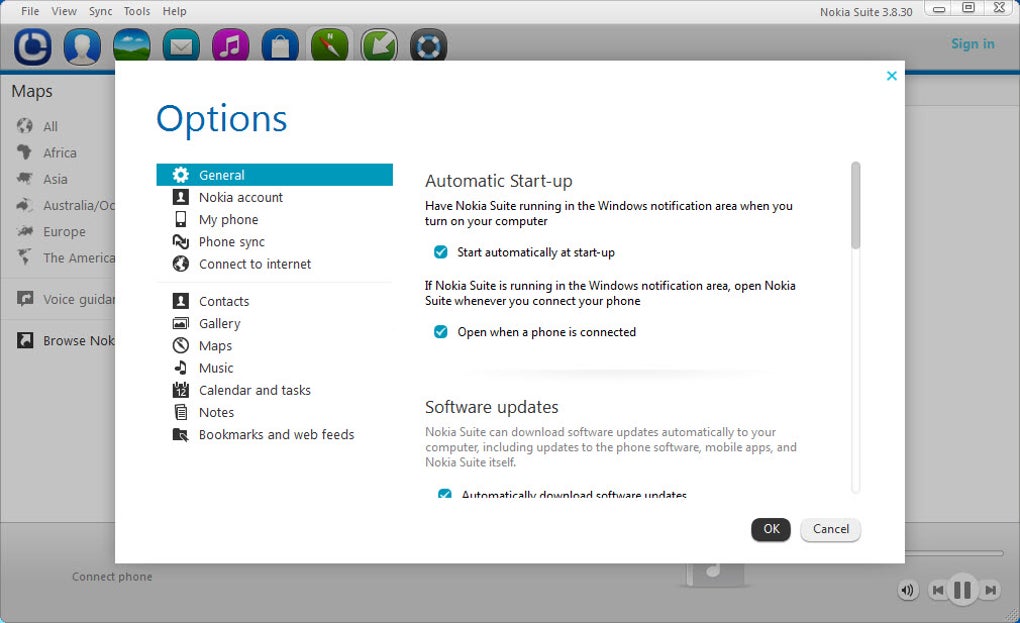Select My phone options category
The height and width of the screenshot is (623, 1020).
pos(275,219)
